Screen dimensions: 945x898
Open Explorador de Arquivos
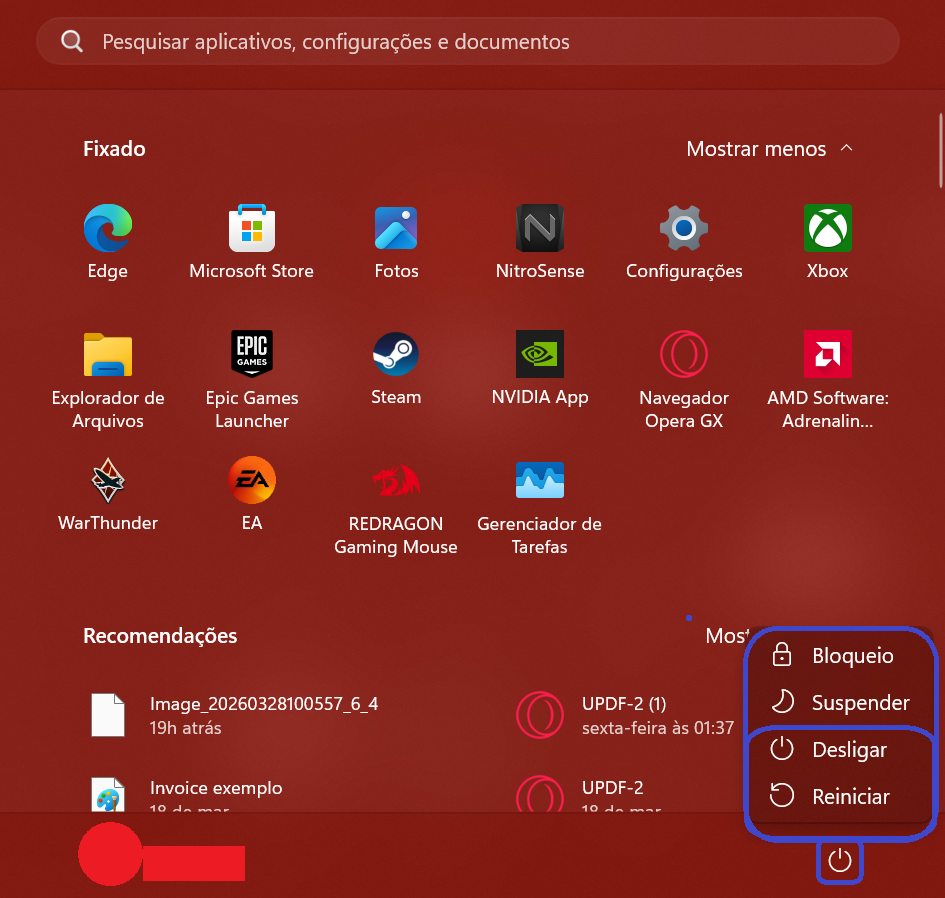pyautogui.click(x=107, y=380)
